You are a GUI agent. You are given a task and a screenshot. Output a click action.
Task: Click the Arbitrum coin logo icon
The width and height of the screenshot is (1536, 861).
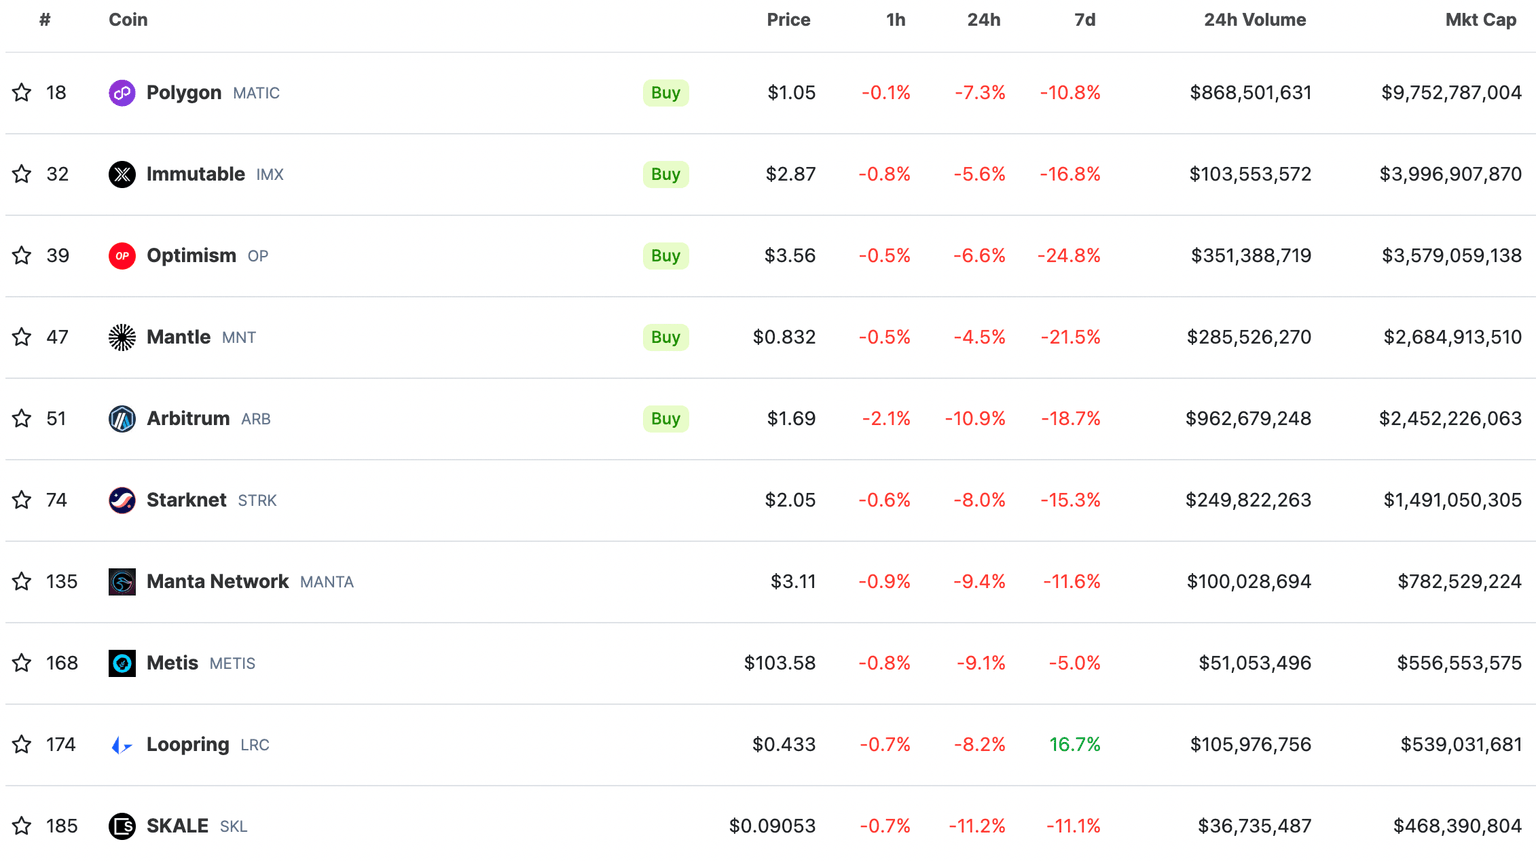coord(122,419)
